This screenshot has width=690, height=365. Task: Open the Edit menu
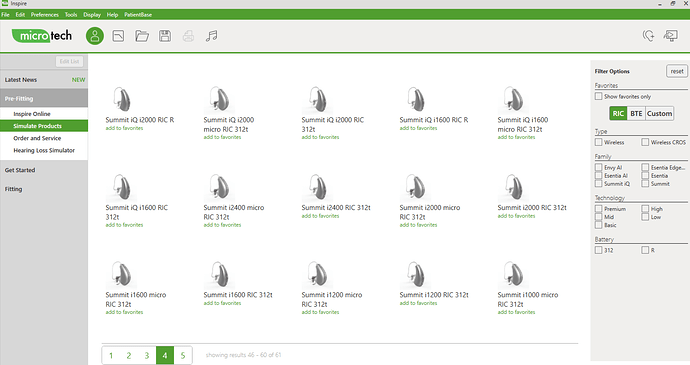(20, 15)
